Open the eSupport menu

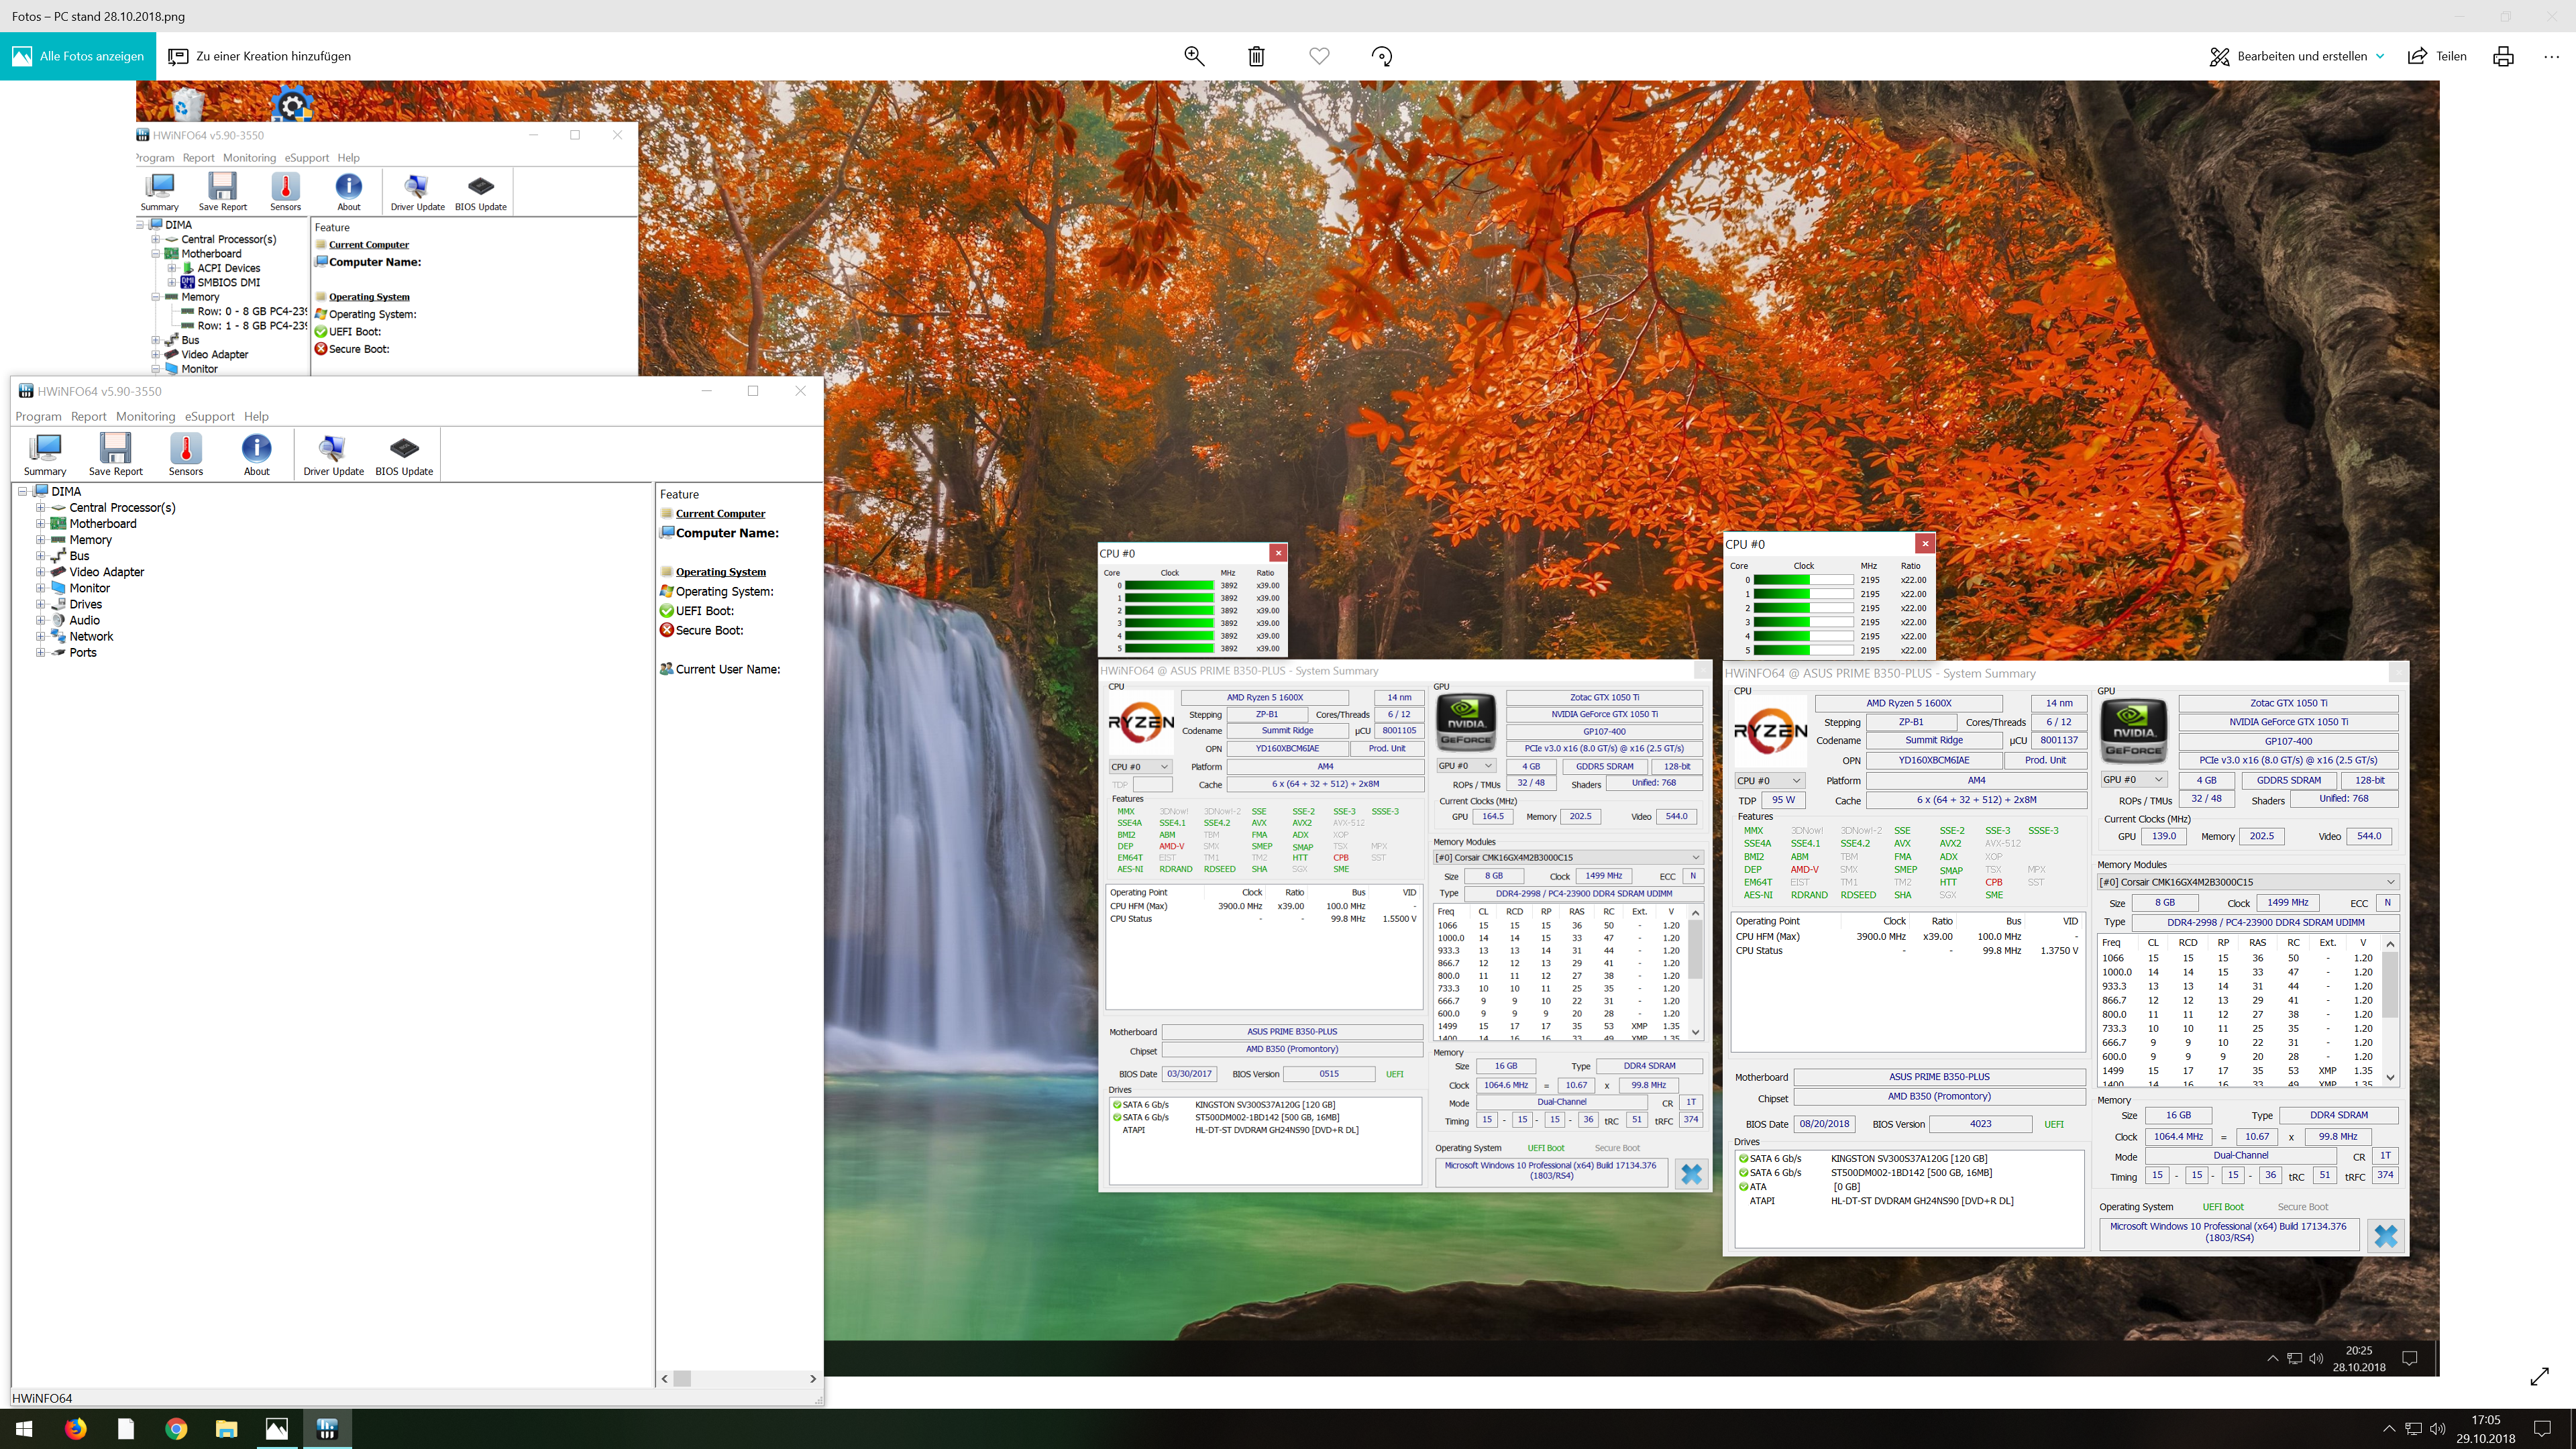tap(209, 417)
